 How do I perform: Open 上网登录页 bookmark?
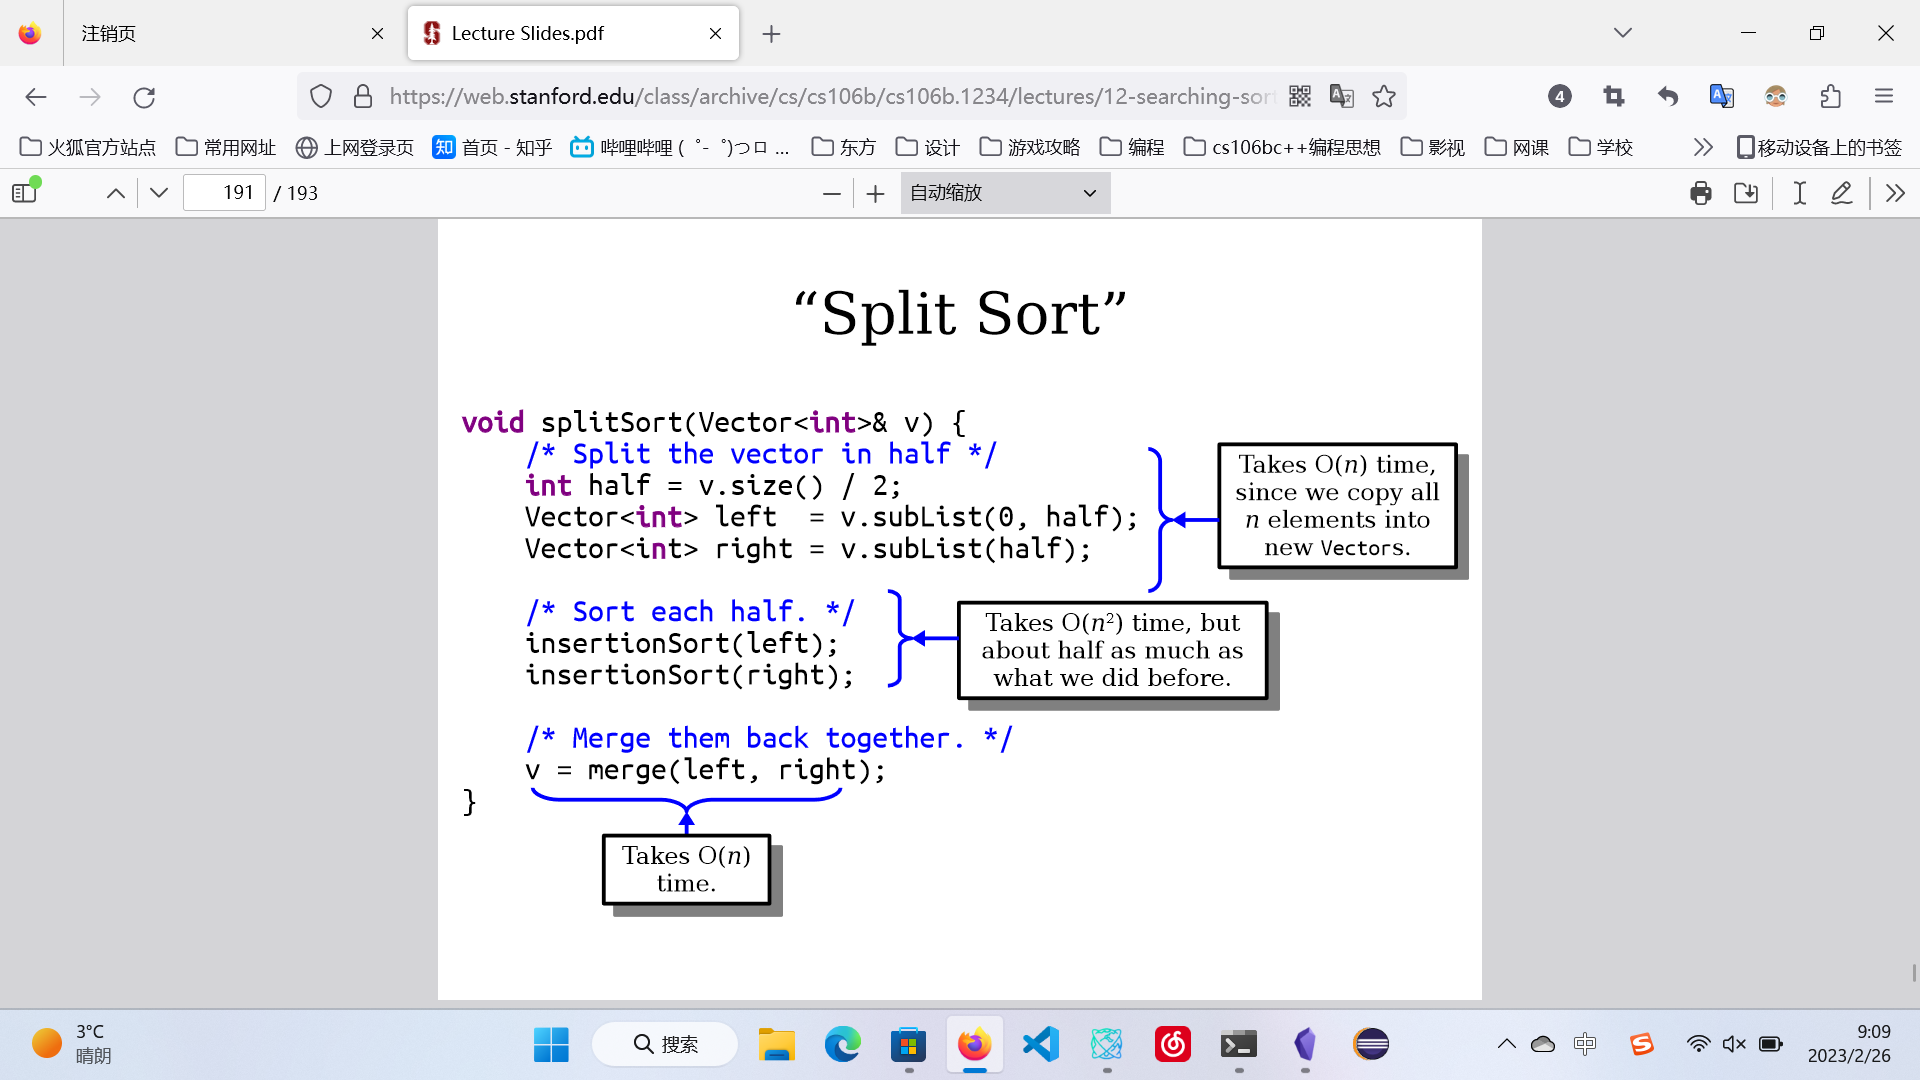pyautogui.click(x=355, y=147)
